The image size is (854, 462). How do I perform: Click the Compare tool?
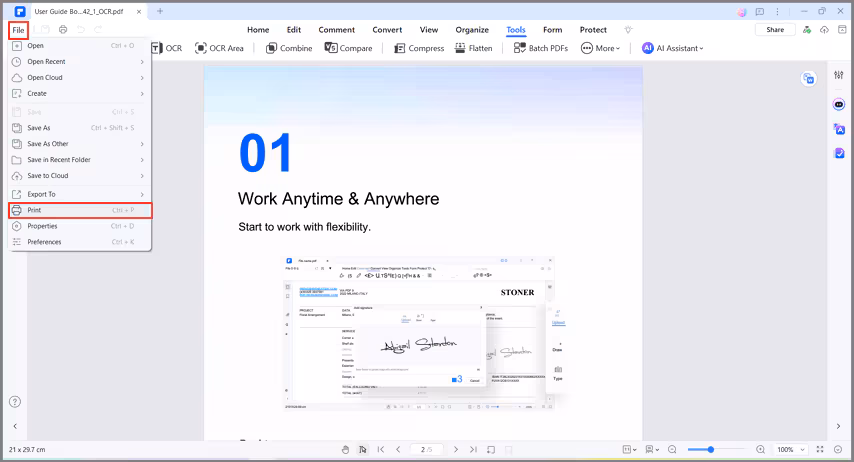pyautogui.click(x=349, y=48)
